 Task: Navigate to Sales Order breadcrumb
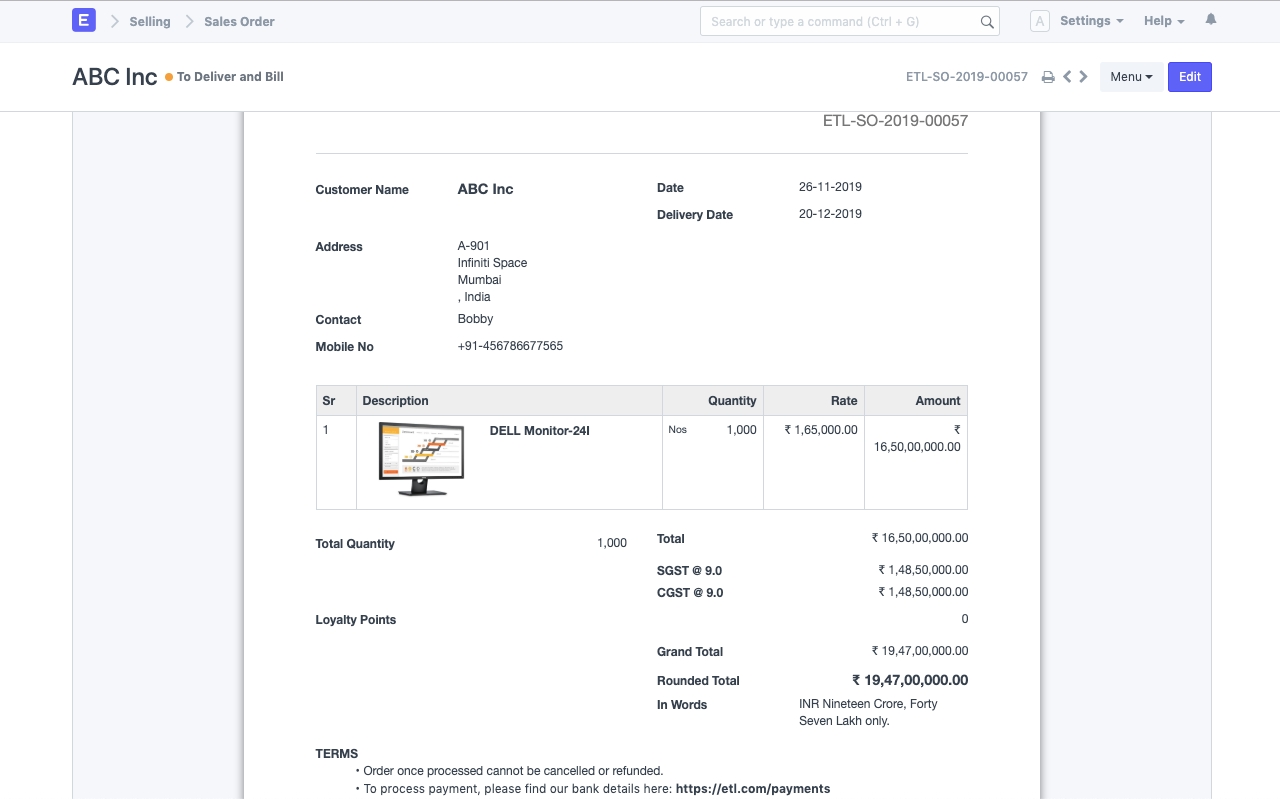coord(239,21)
